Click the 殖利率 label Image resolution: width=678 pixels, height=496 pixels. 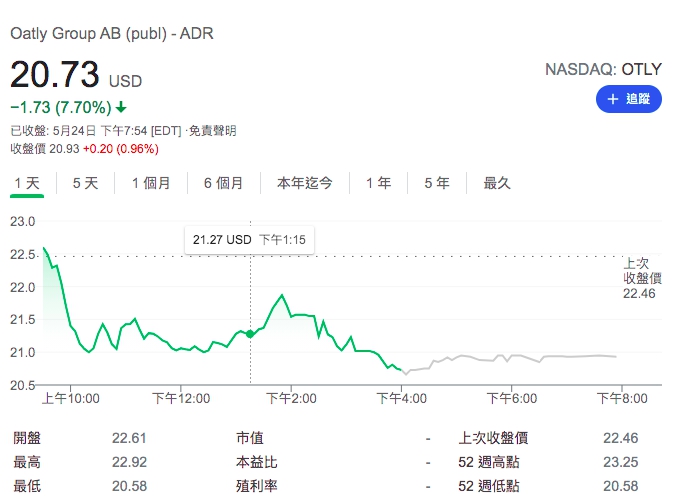(256, 486)
